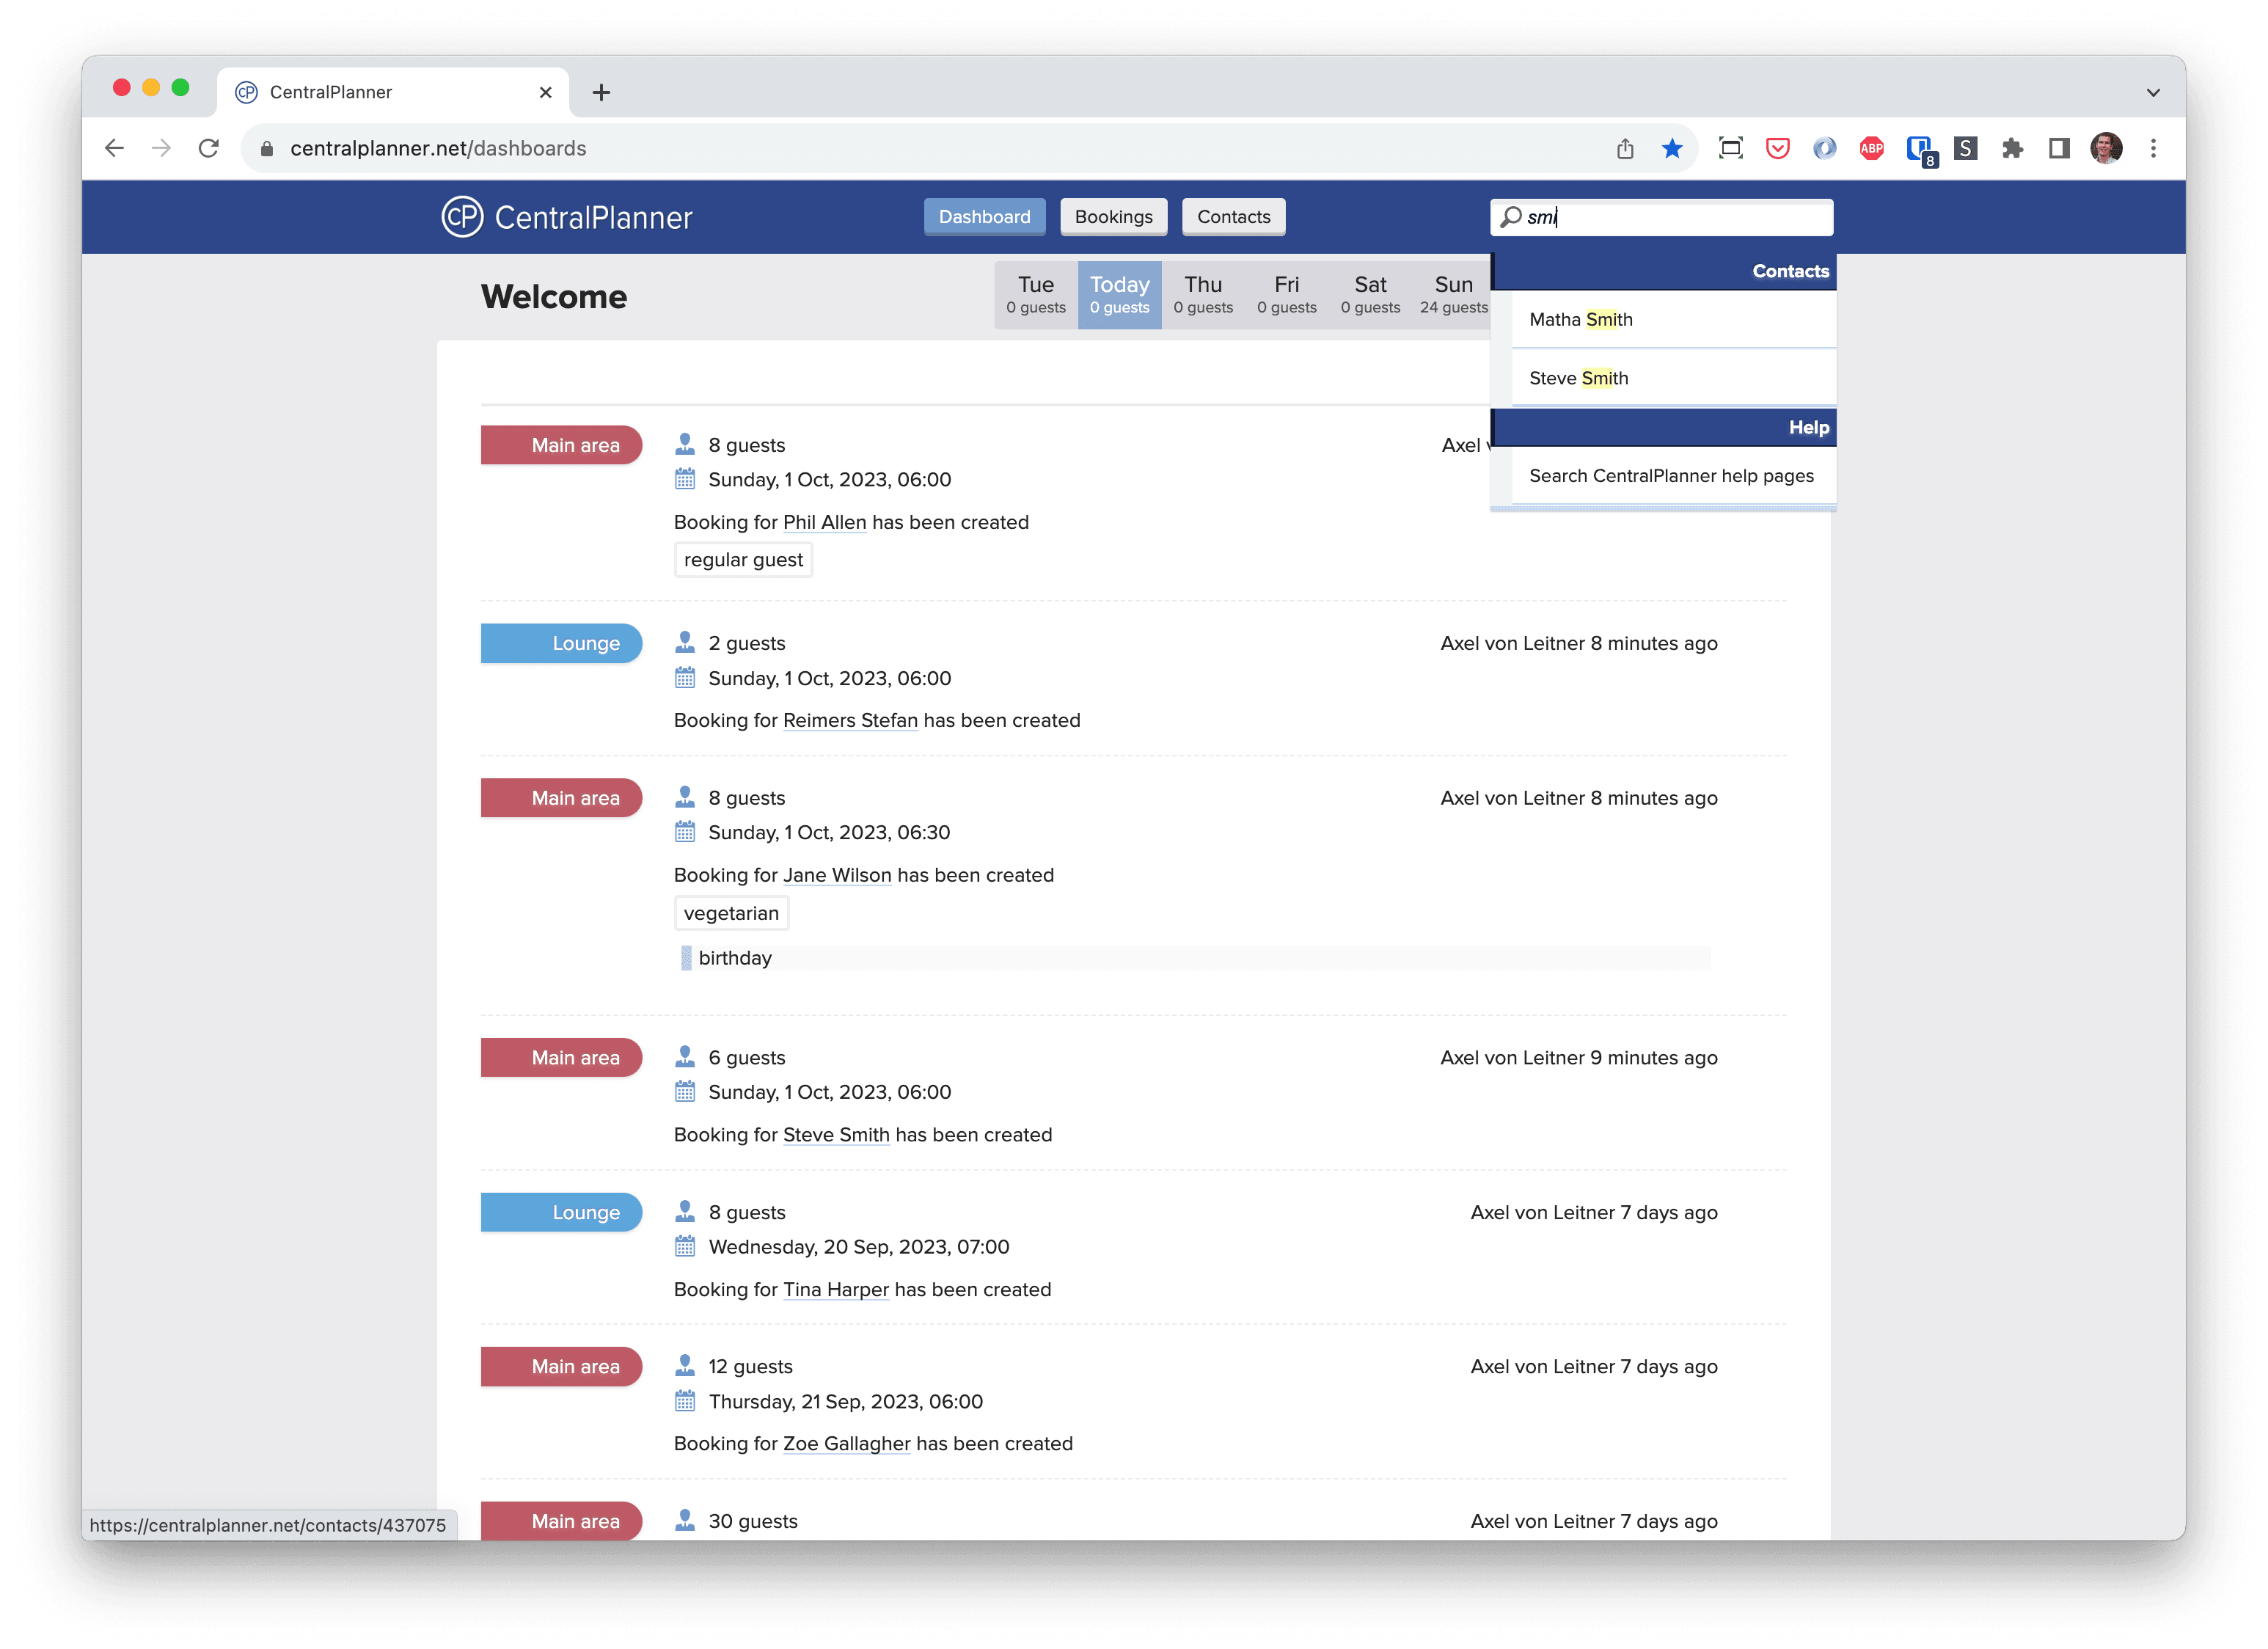Screen dimensions: 2268x1649
Task: Select Steve Smith from search results
Action: [x=1673, y=378]
